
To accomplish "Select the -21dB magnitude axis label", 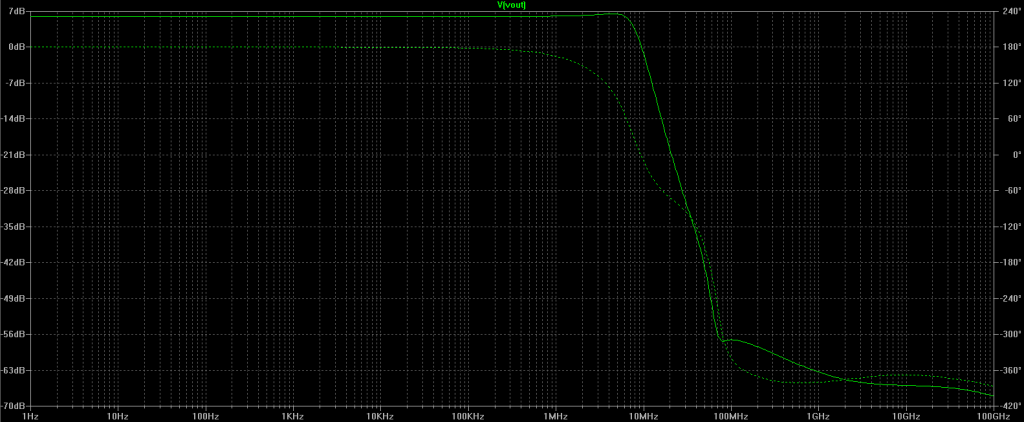I will click(15, 155).
